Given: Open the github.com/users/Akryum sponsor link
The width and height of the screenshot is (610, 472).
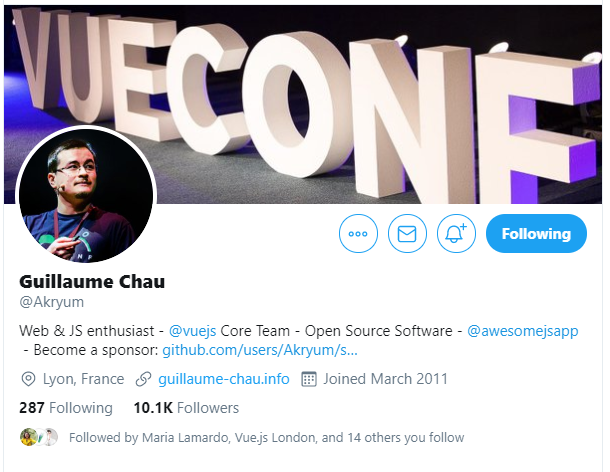Looking at the screenshot, I should [x=260, y=350].
